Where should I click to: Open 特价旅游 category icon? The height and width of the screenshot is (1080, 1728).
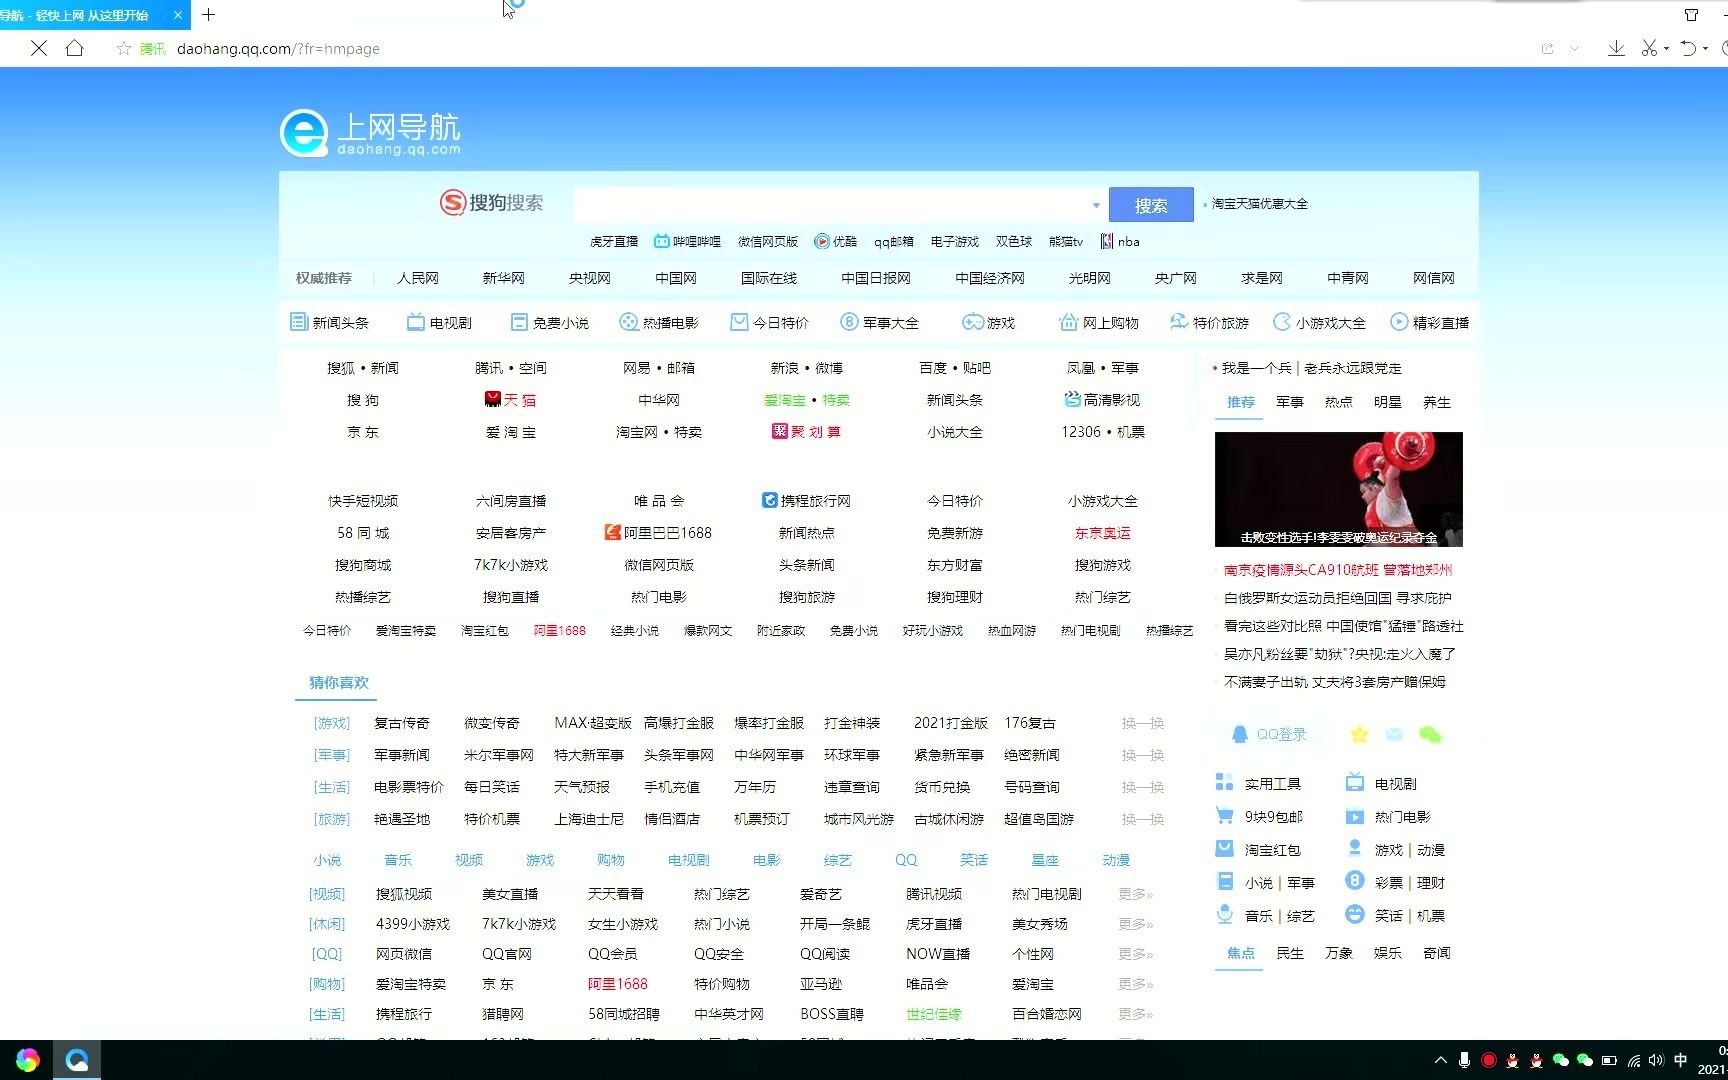coord(1178,322)
